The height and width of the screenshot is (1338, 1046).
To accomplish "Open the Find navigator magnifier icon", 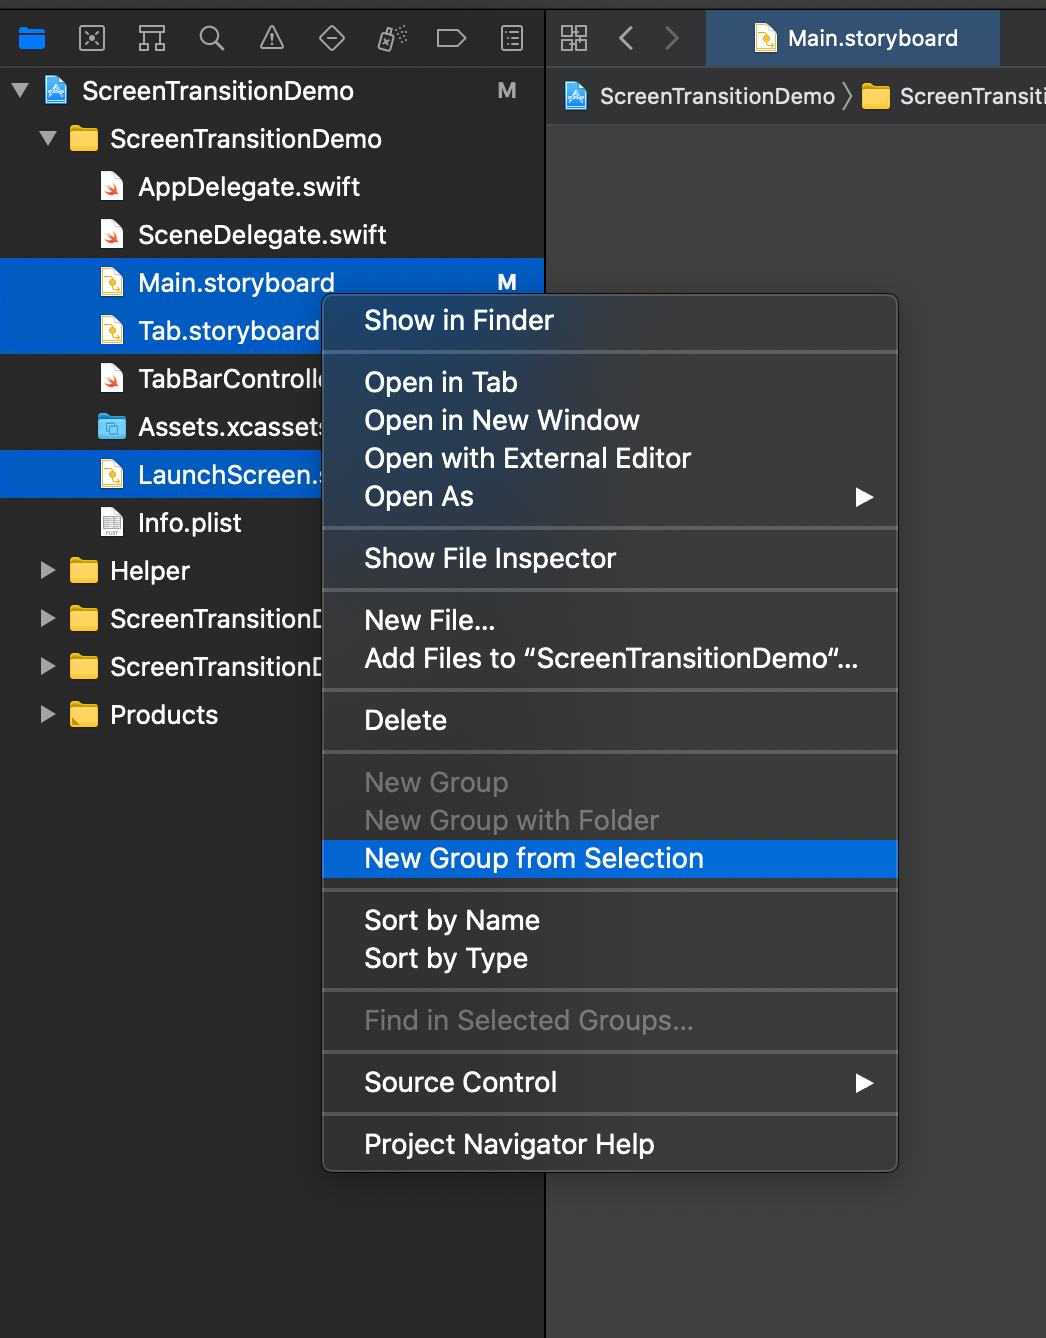I will [212, 39].
